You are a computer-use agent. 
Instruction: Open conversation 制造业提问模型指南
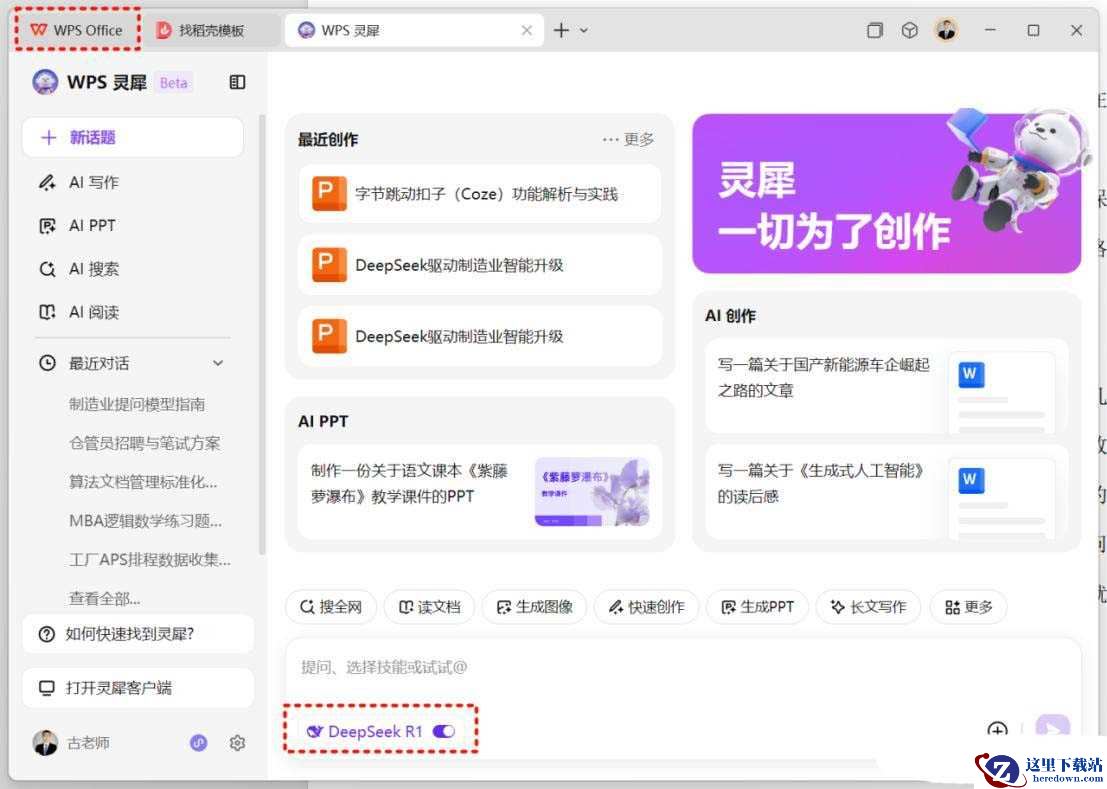pos(137,404)
